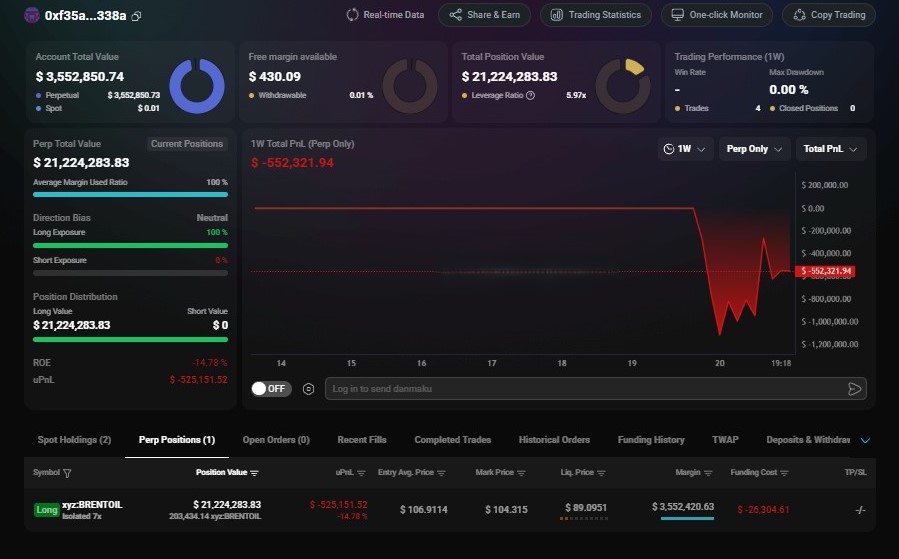
Task: Switch to Perp Positions (1) tab
Action: tap(177, 440)
